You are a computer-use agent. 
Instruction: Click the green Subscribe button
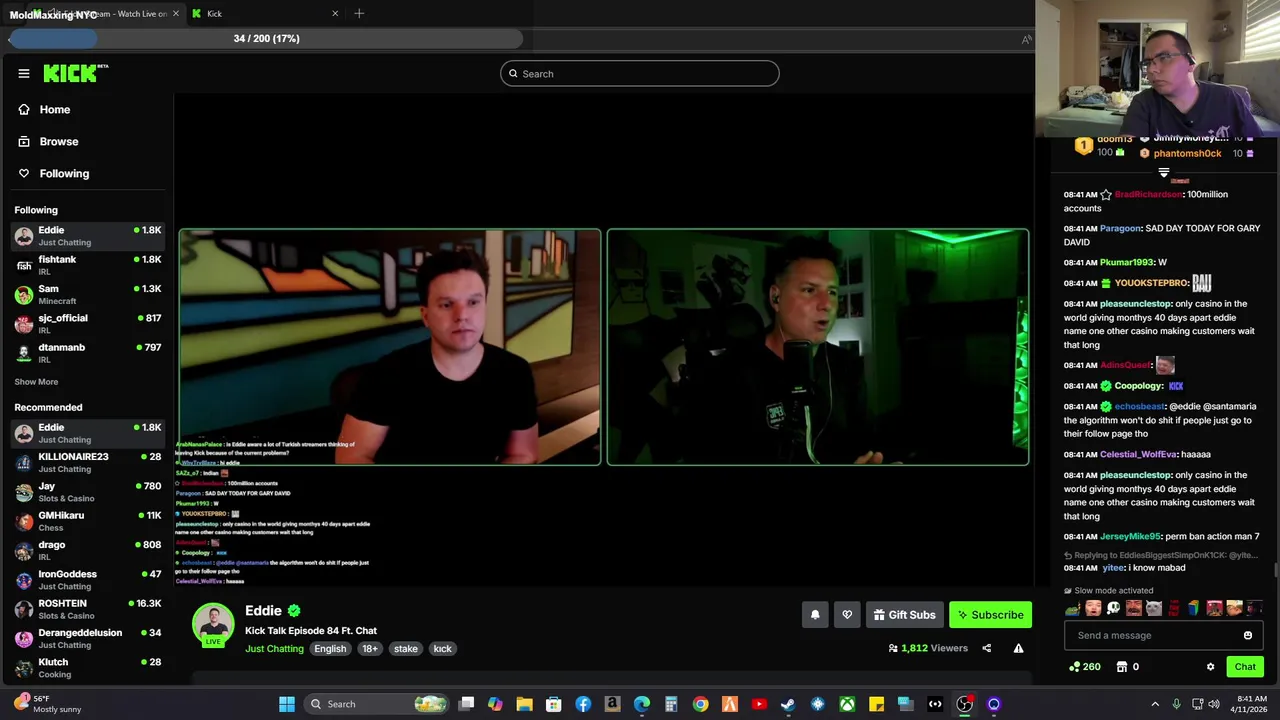click(x=990, y=615)
